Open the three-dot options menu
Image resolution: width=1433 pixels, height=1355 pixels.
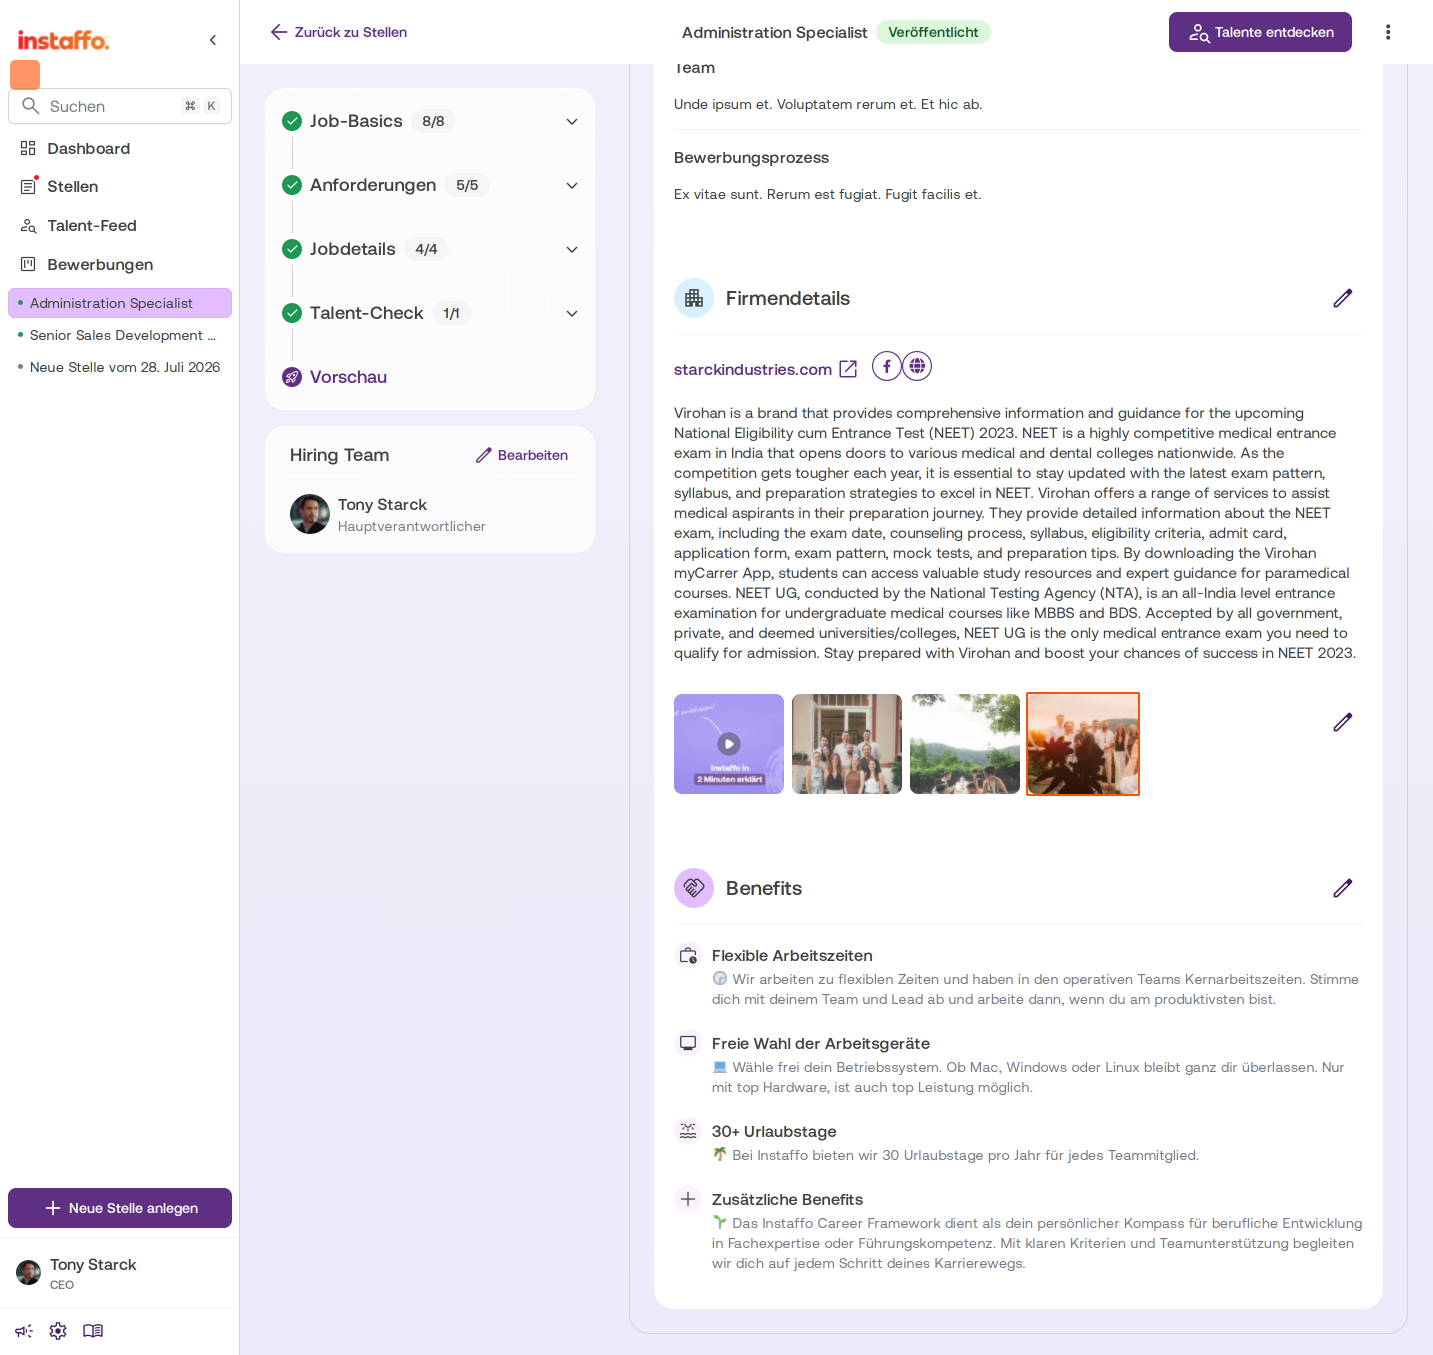pyautogui.click(x=1387, y=32)
